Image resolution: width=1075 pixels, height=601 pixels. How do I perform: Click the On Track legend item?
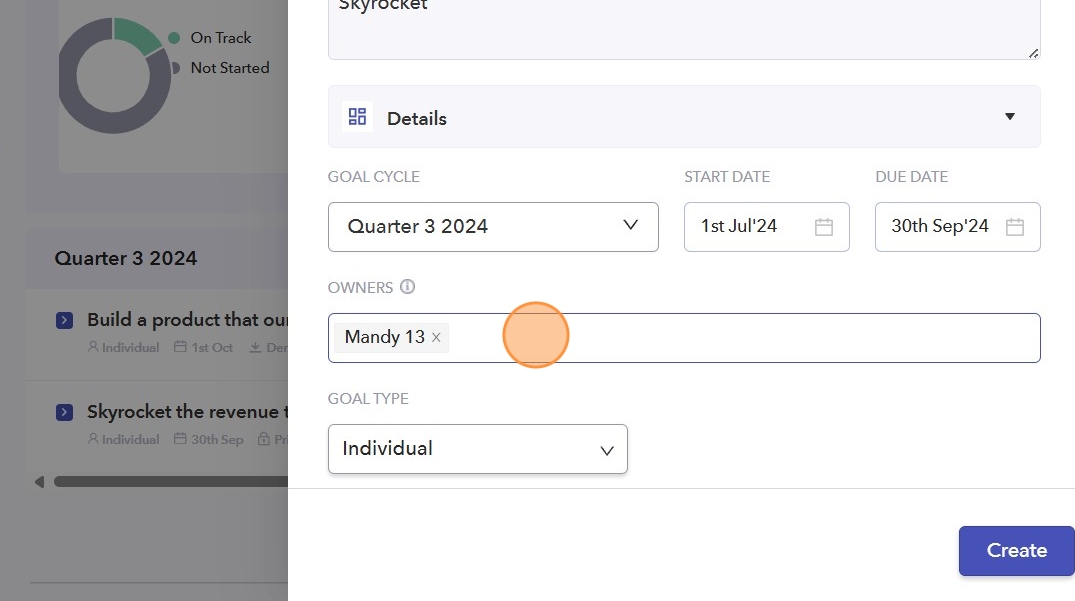[220, 38]
